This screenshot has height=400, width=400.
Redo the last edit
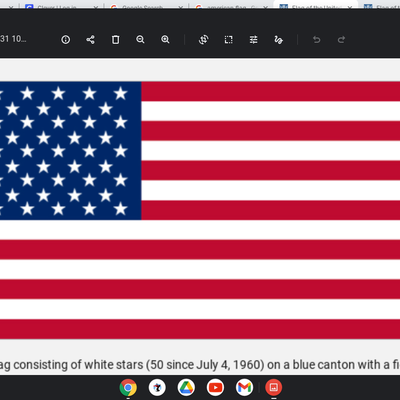pyautogui.click(x=341, y=40)
